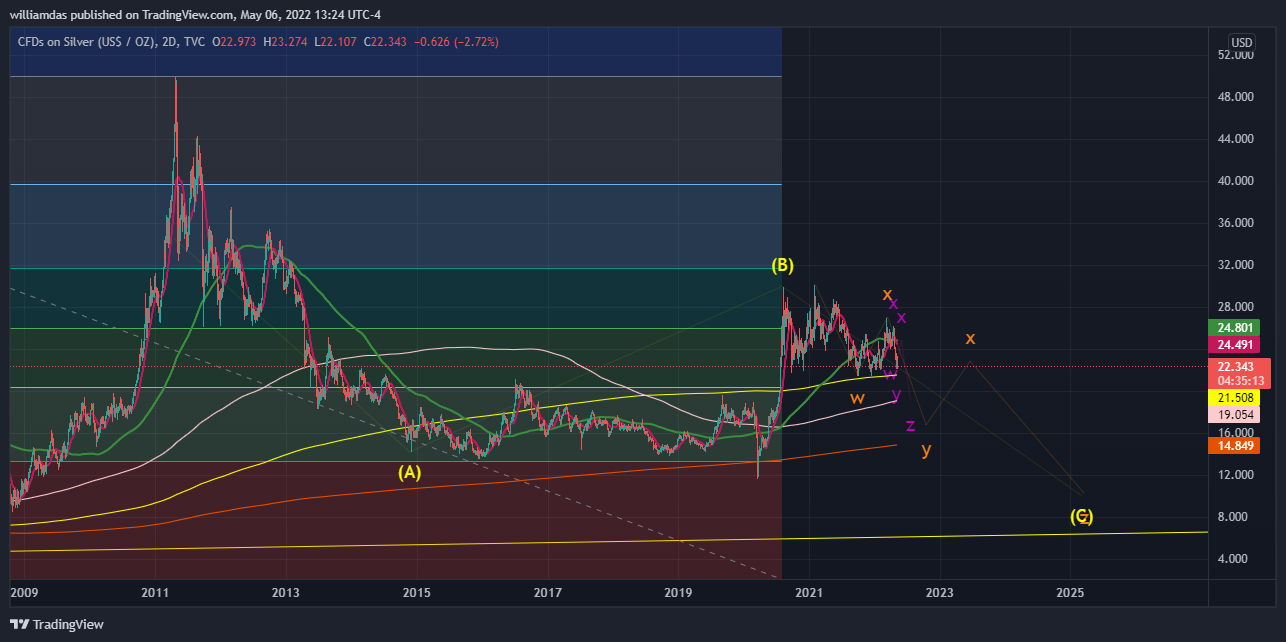Screen dimensions: 1286x642
Task: Click the low value L22.107
Action: 337,42
